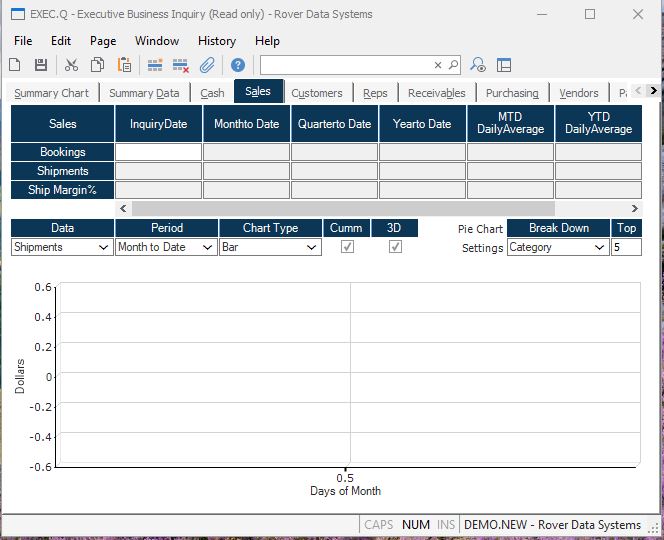Click the Top value input field

pyautogui.click(x=626, y=247)
